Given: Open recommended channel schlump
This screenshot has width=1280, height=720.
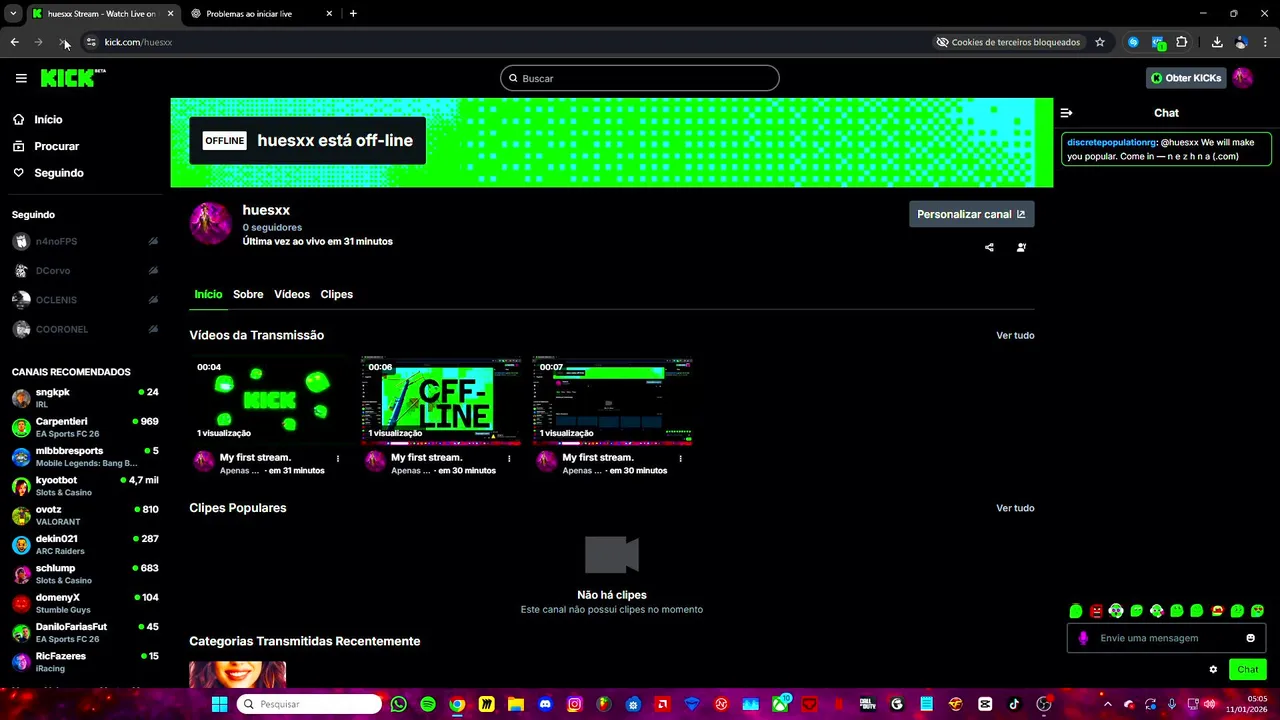Looking at the screenshot, I should click(85, 574).
